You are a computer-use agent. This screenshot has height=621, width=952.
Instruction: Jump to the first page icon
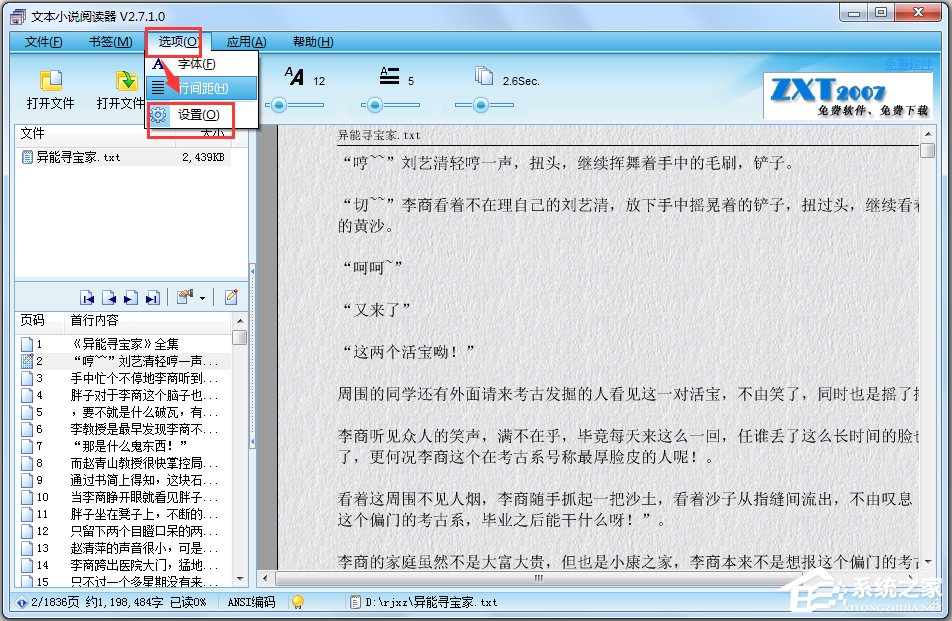coord(88,295)
